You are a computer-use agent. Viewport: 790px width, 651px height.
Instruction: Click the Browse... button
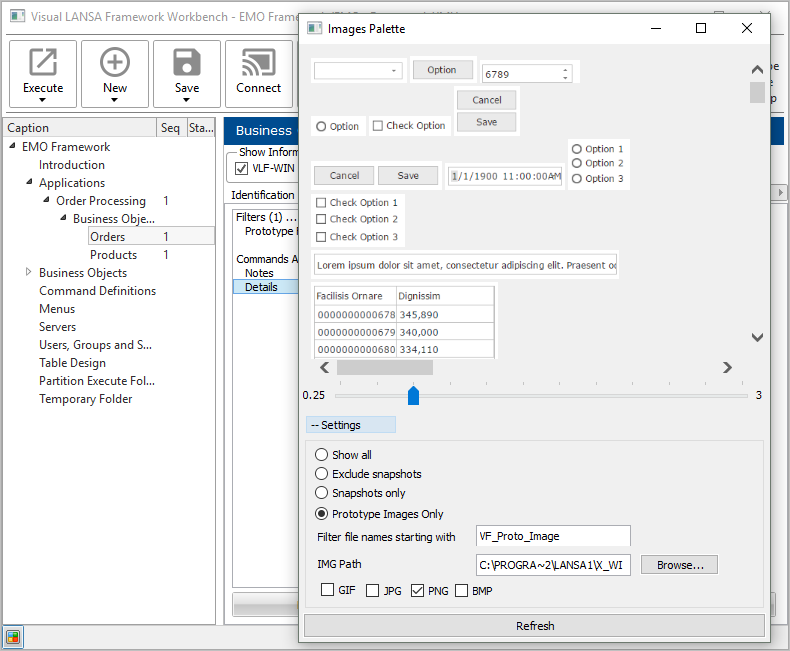(x=680, y=565)
